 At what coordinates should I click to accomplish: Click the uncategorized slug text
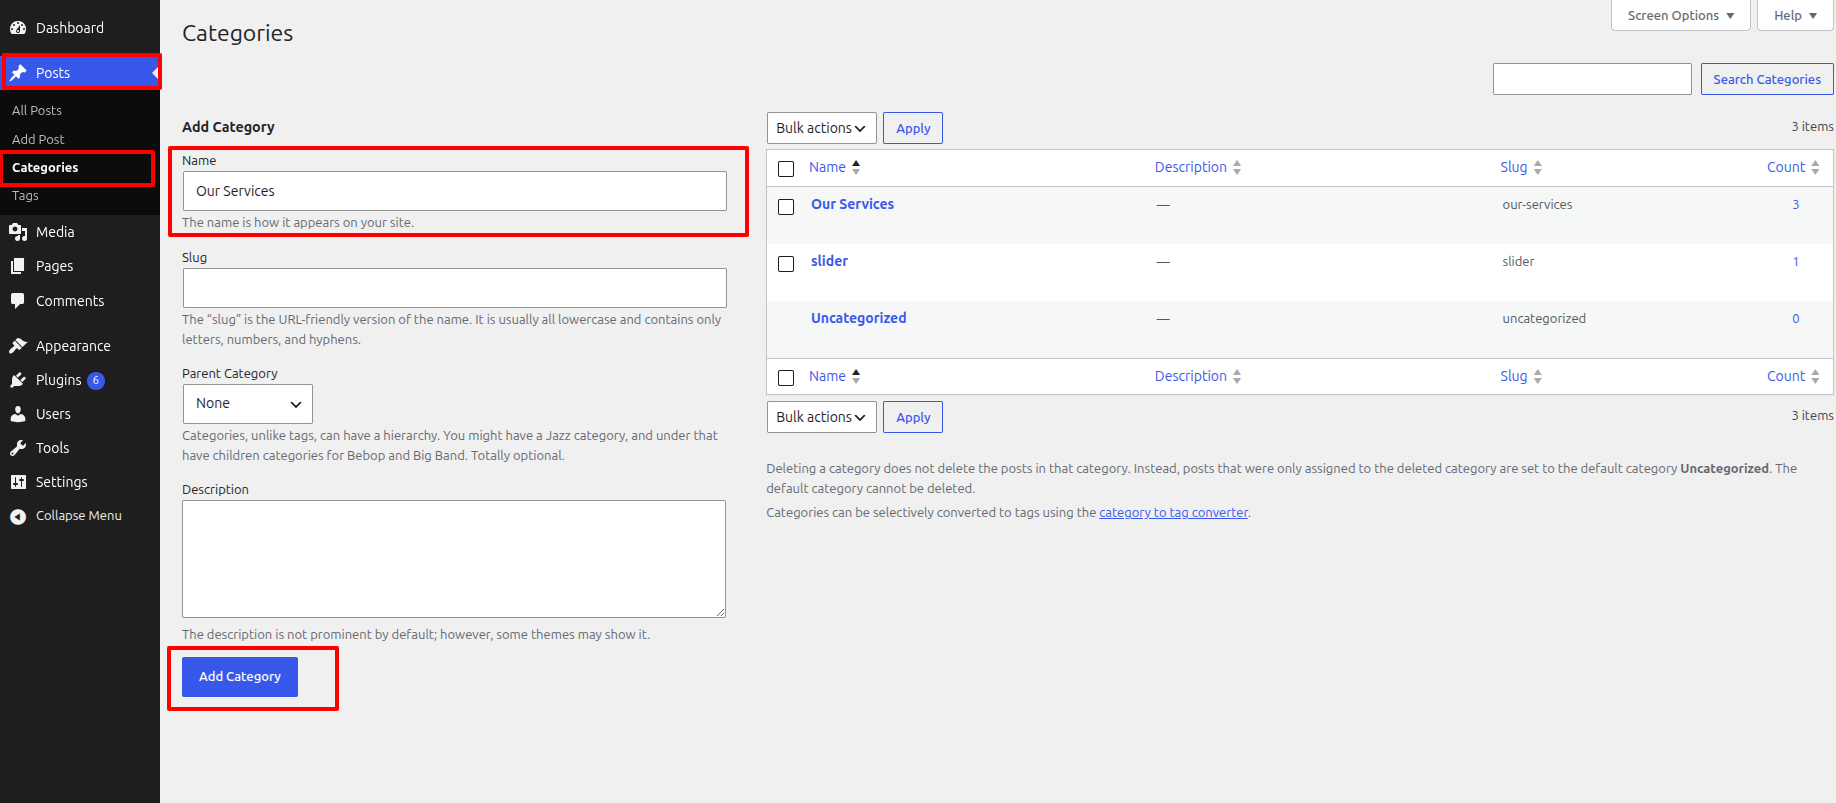[1544, 318]
